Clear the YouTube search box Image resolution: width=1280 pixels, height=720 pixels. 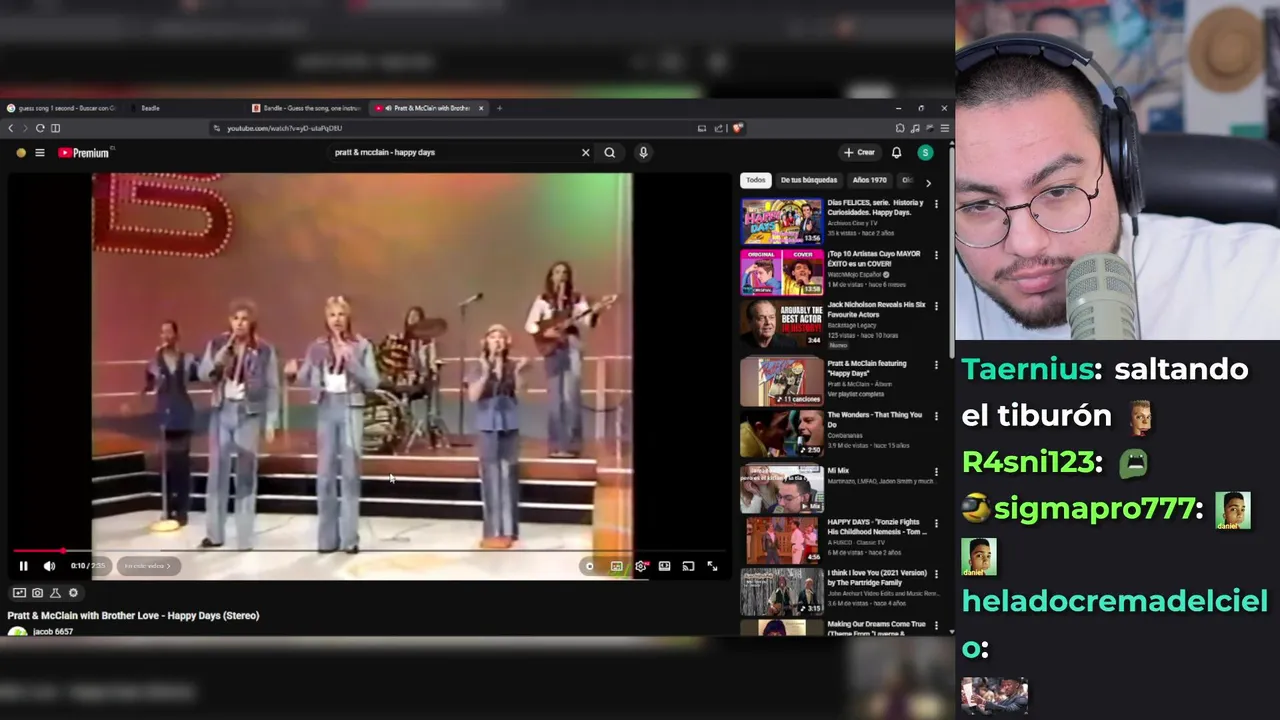pyautogui.click(x=586, y=153)
